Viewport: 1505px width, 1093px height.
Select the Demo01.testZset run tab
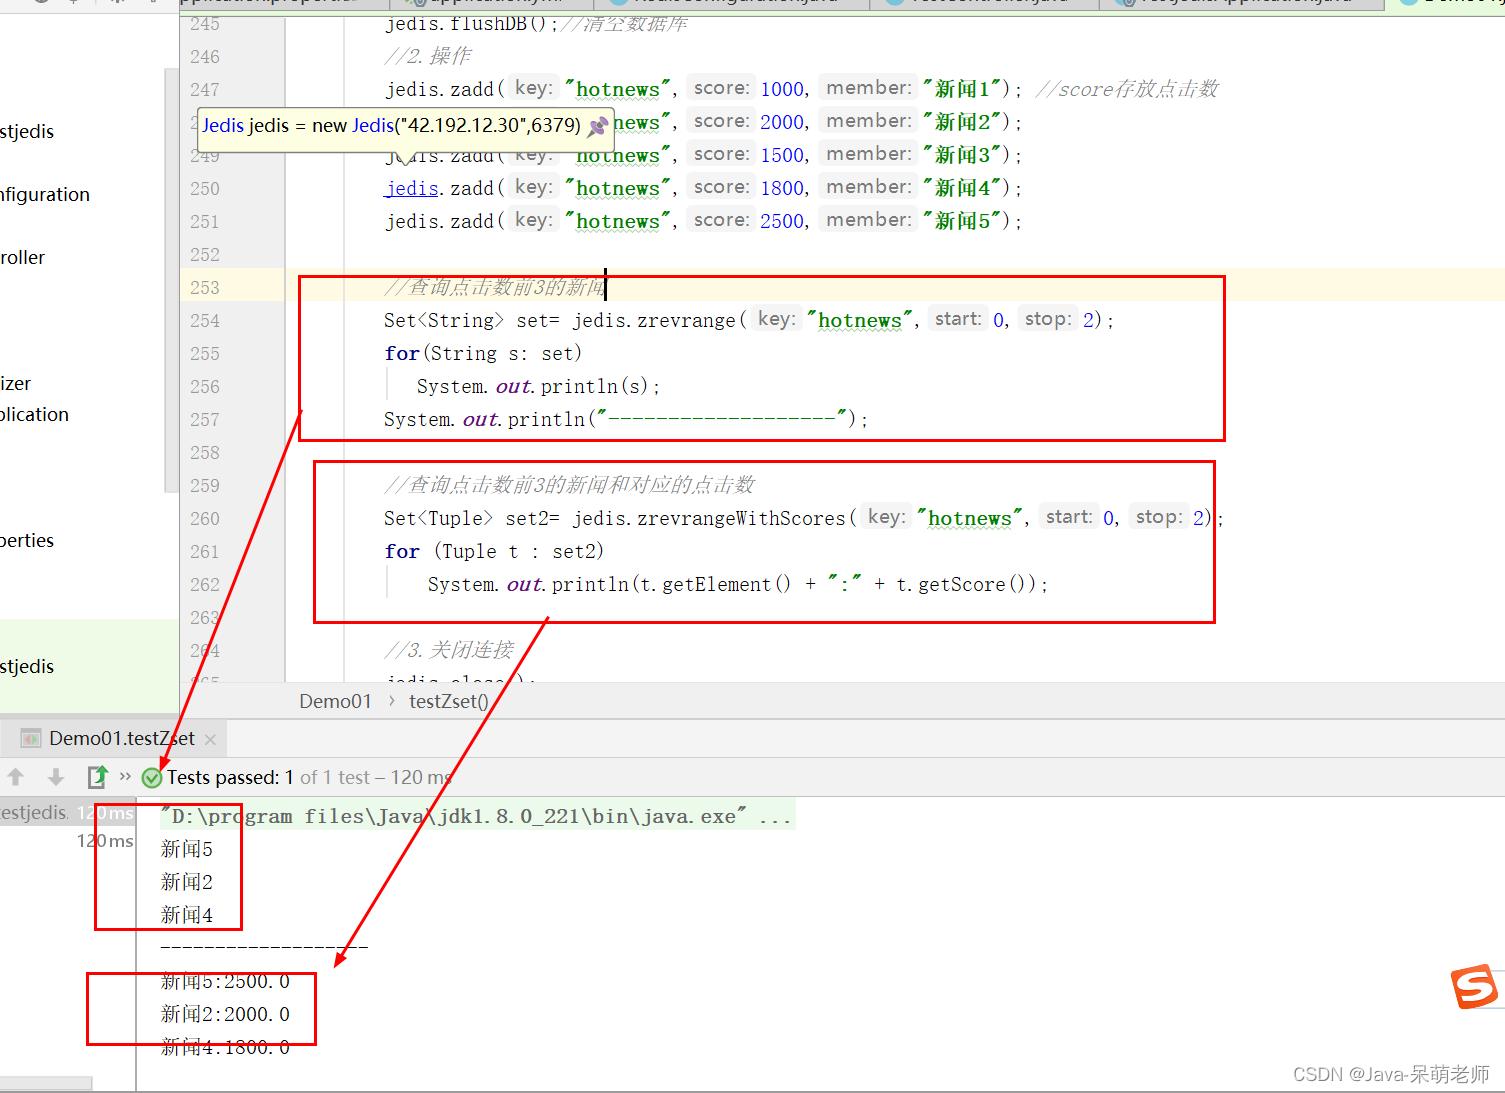point(120,739)
